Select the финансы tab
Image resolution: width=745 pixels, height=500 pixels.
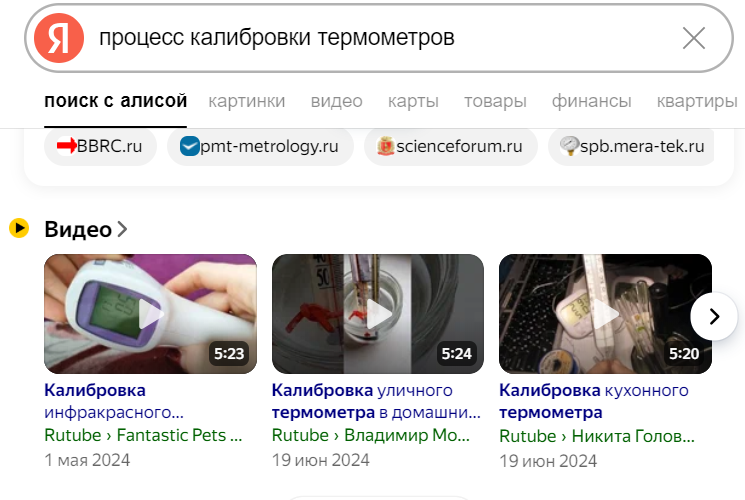click(592, 101)
